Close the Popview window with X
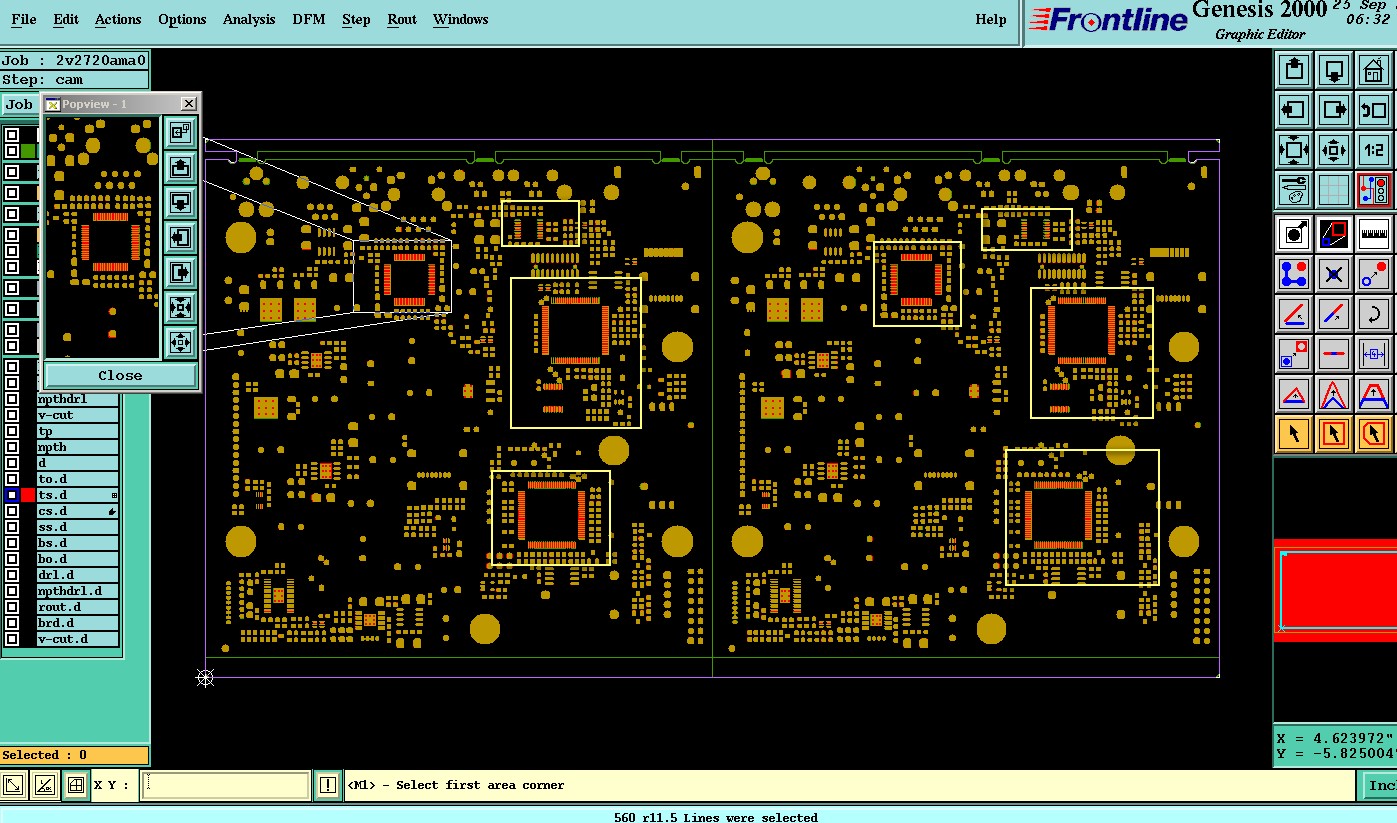This screenshot has width=1397, height=823. (188, 104)
